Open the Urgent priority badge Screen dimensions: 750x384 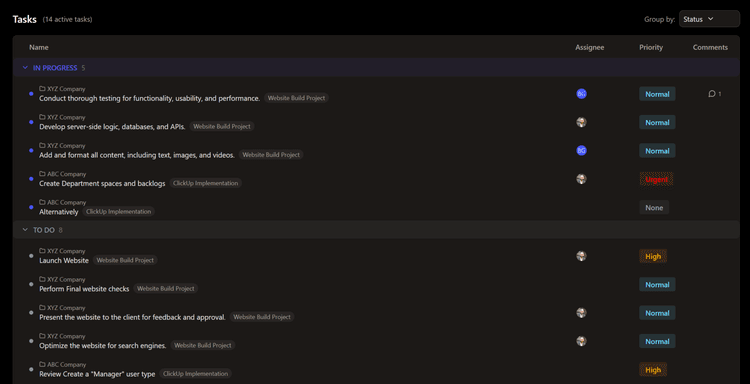[x=656, y=179]
